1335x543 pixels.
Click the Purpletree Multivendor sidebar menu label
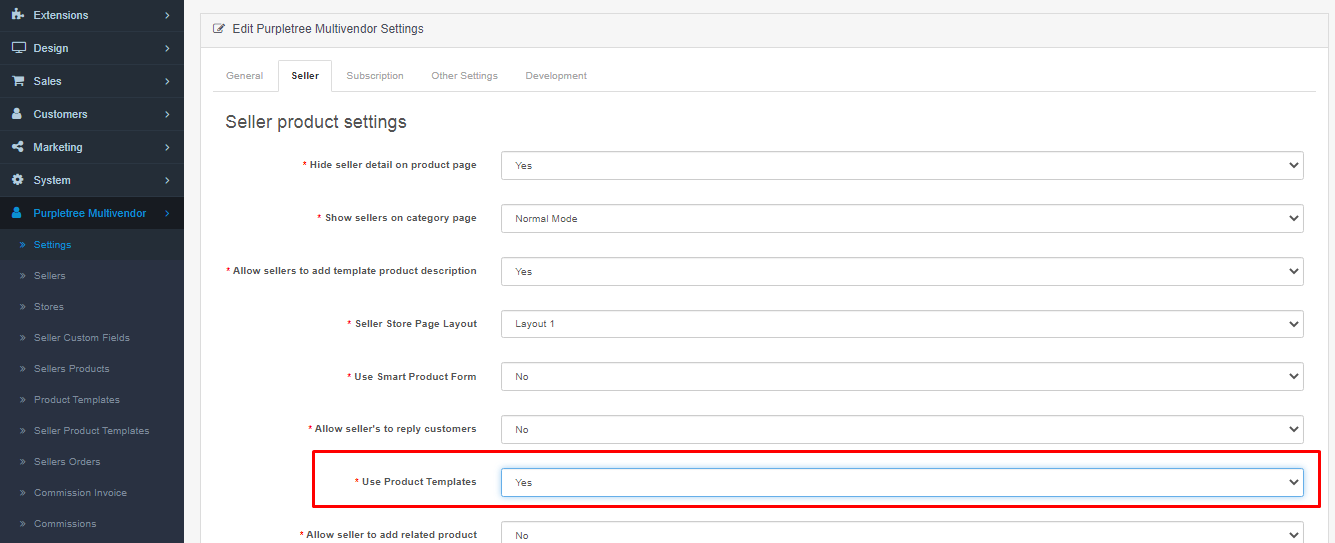point(90,213)
